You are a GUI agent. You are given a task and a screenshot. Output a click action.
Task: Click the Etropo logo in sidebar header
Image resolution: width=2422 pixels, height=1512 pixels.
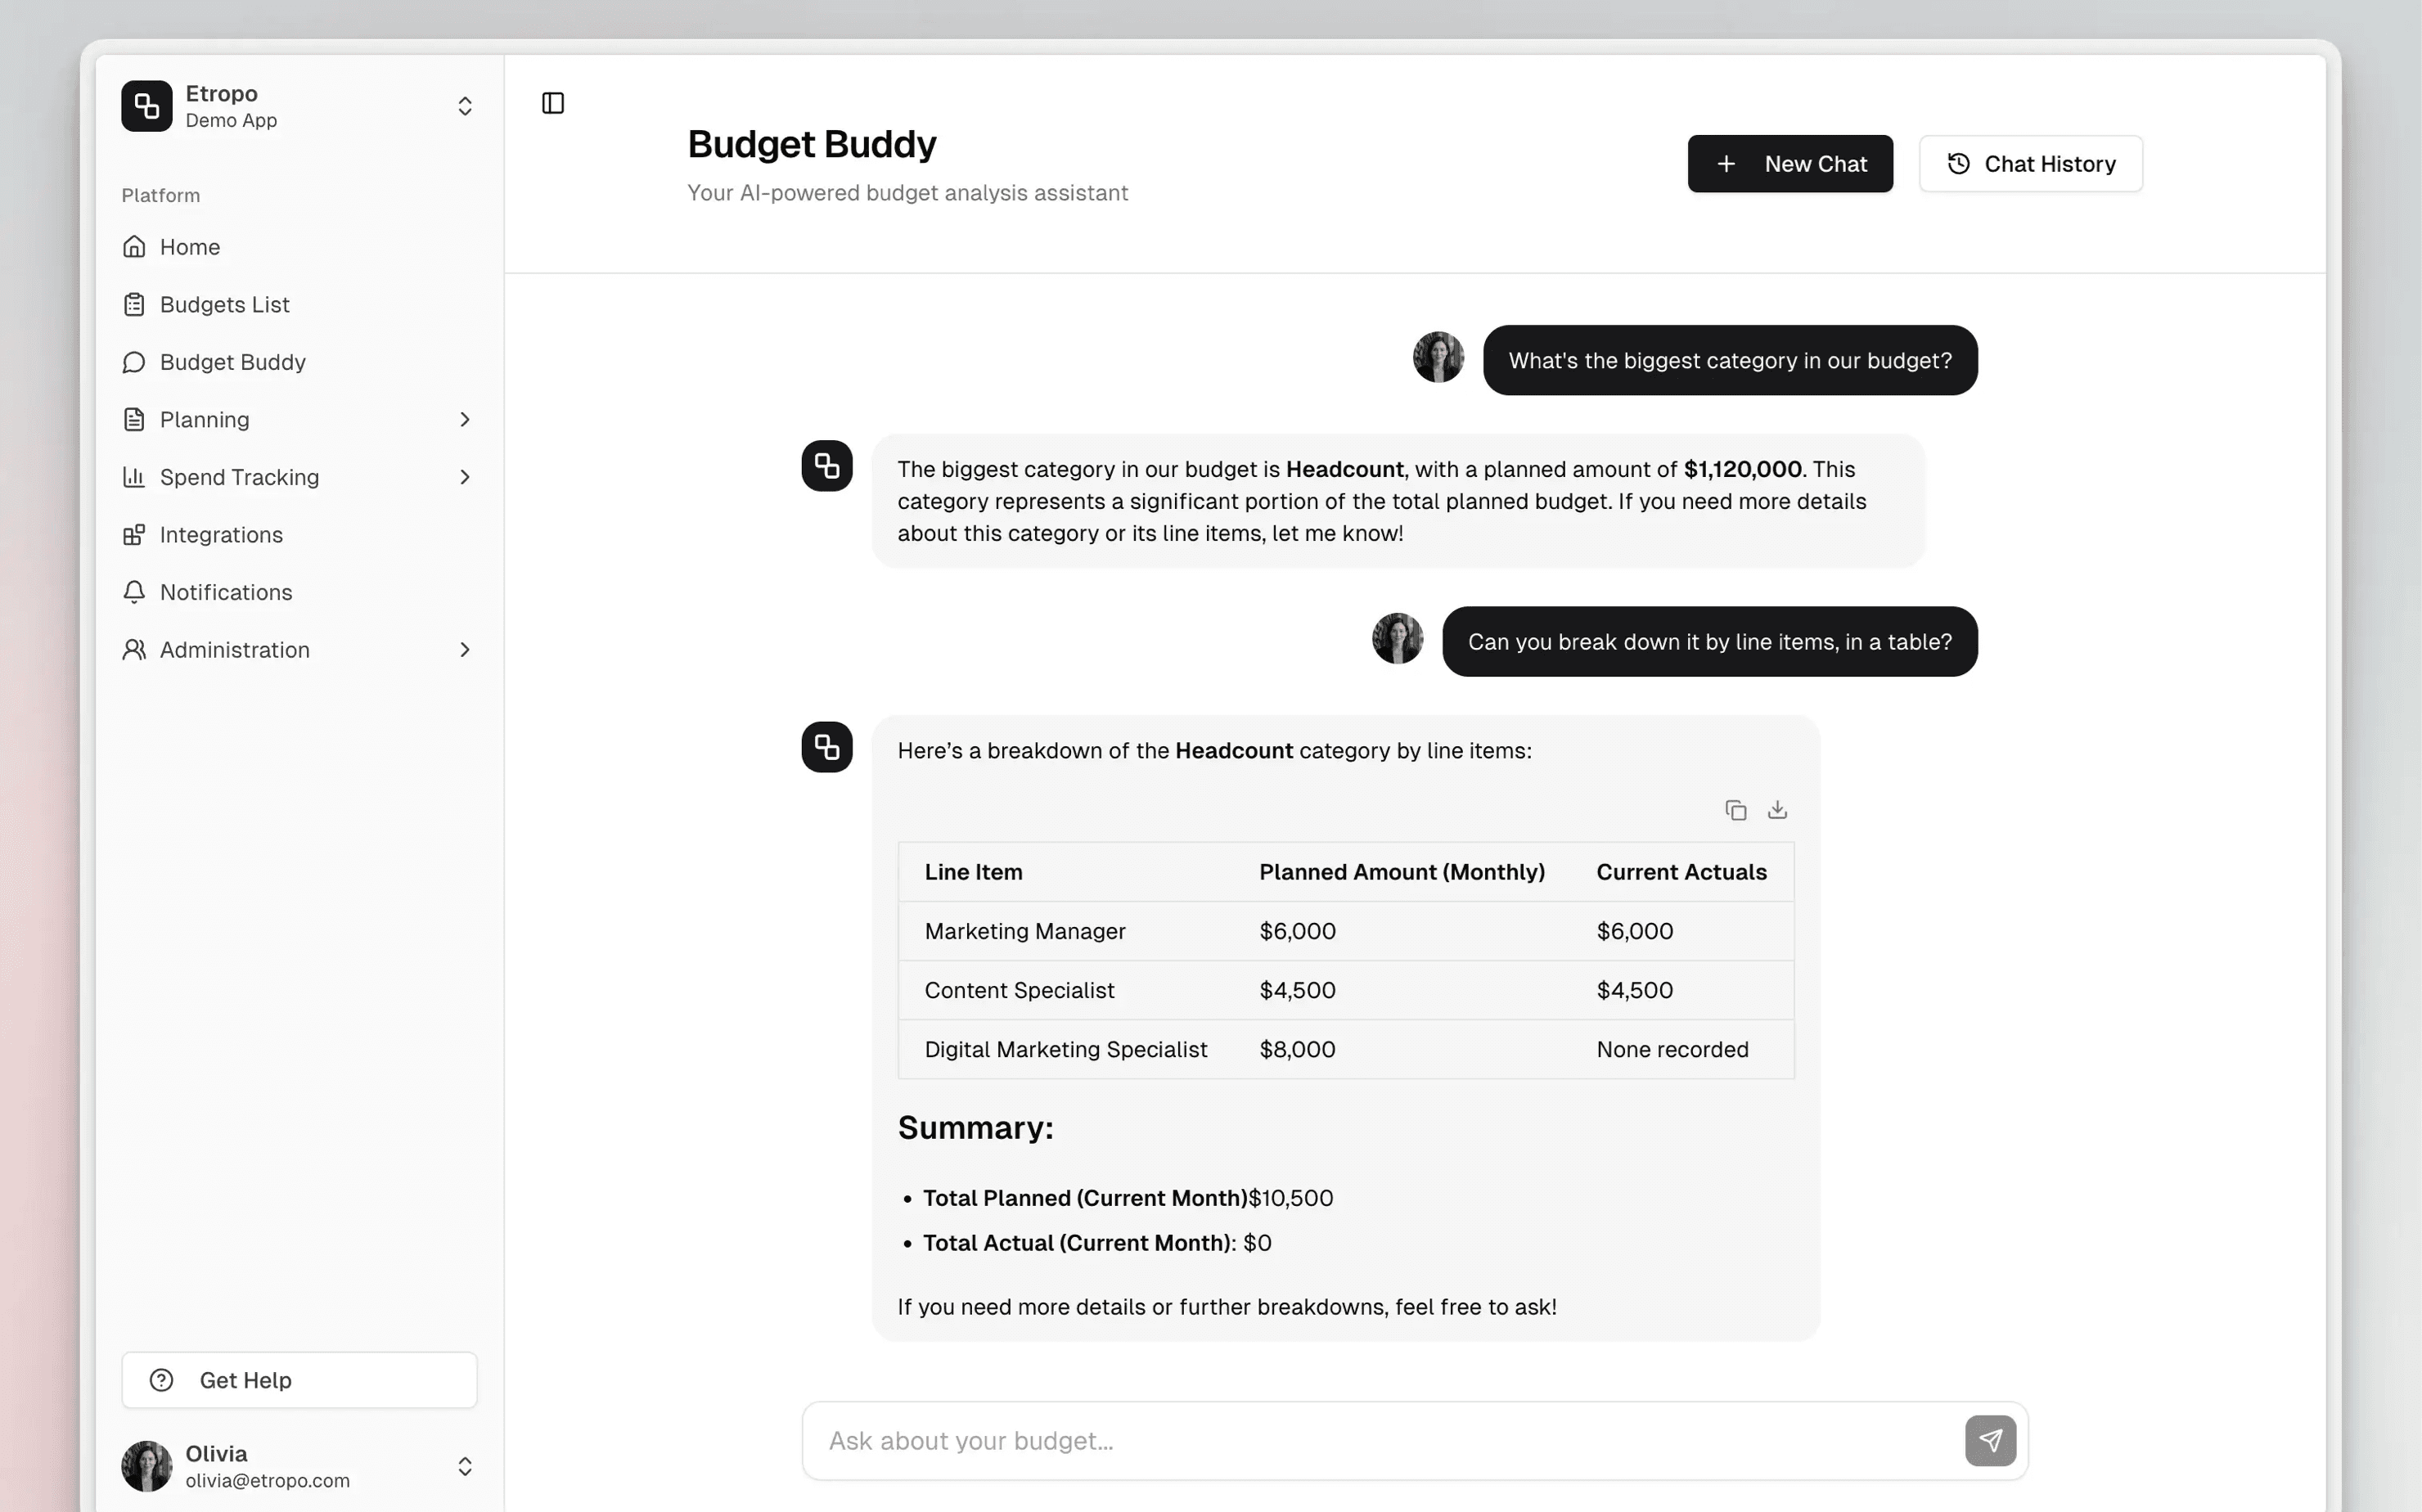point(147,106)
